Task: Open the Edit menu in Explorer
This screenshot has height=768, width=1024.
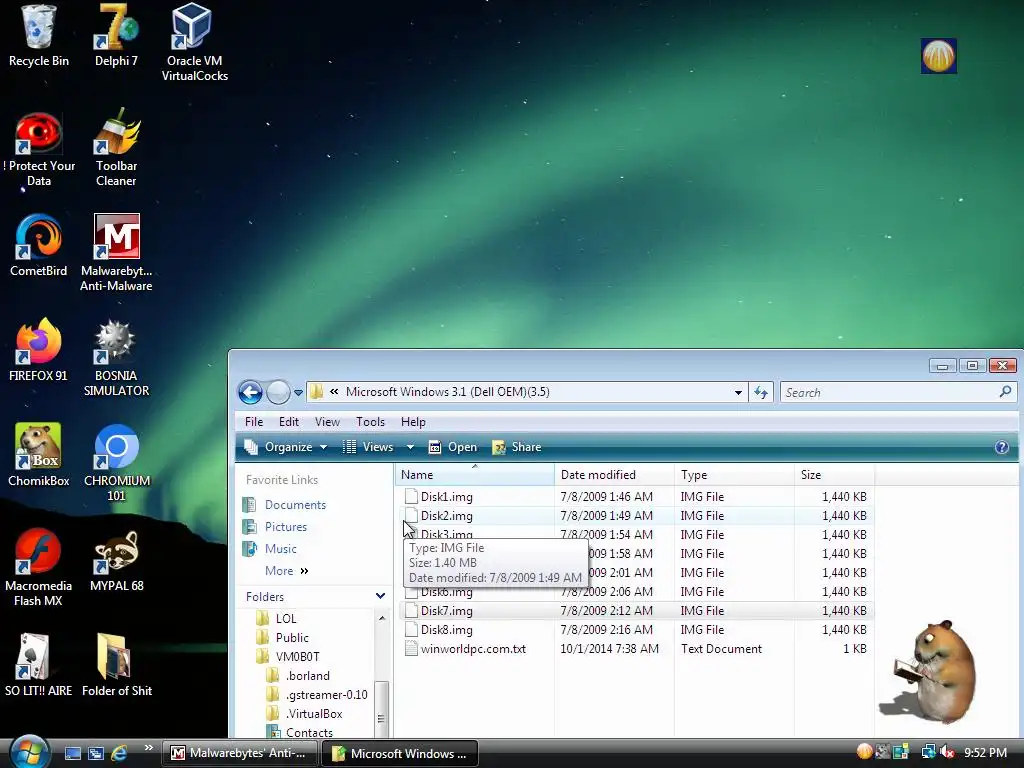Action: (x=289, y=422)
